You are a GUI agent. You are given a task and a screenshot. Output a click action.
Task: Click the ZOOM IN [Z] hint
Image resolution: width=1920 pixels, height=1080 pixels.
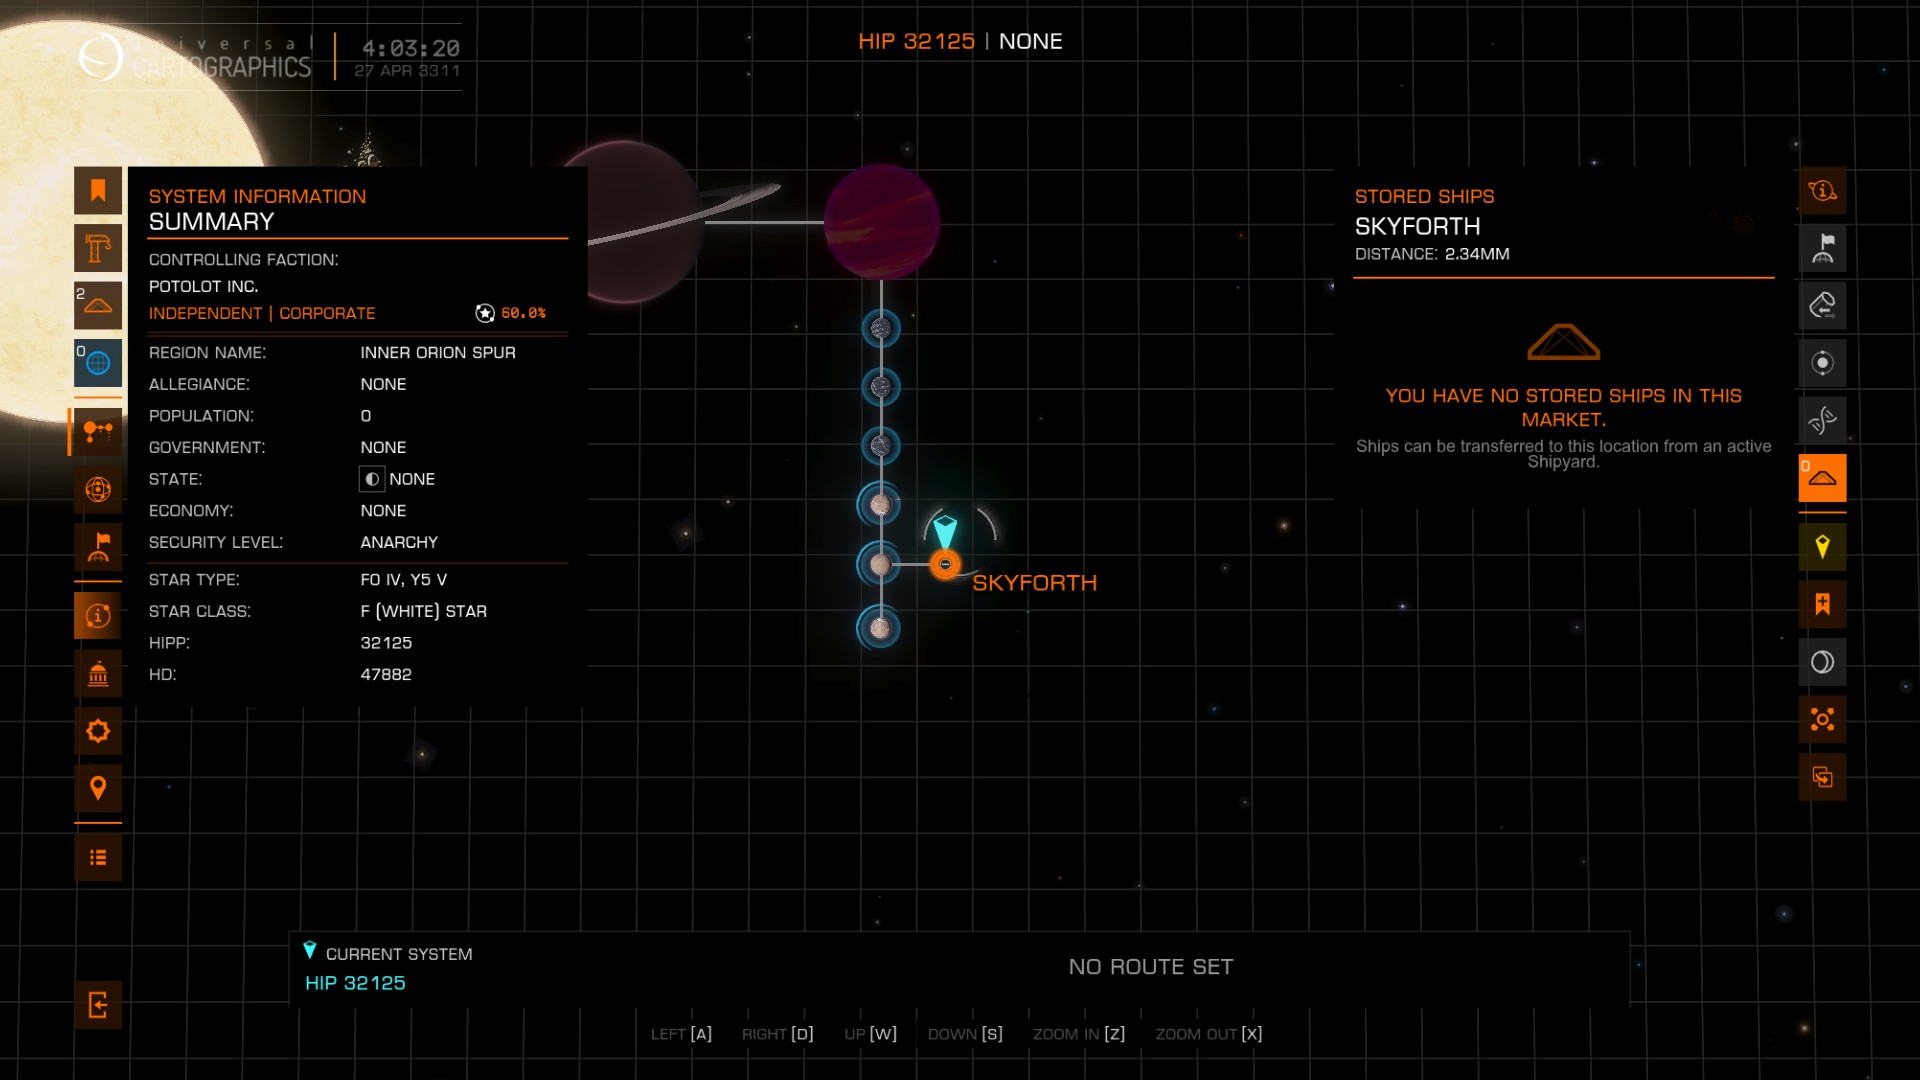(x=1079, y=1034)
